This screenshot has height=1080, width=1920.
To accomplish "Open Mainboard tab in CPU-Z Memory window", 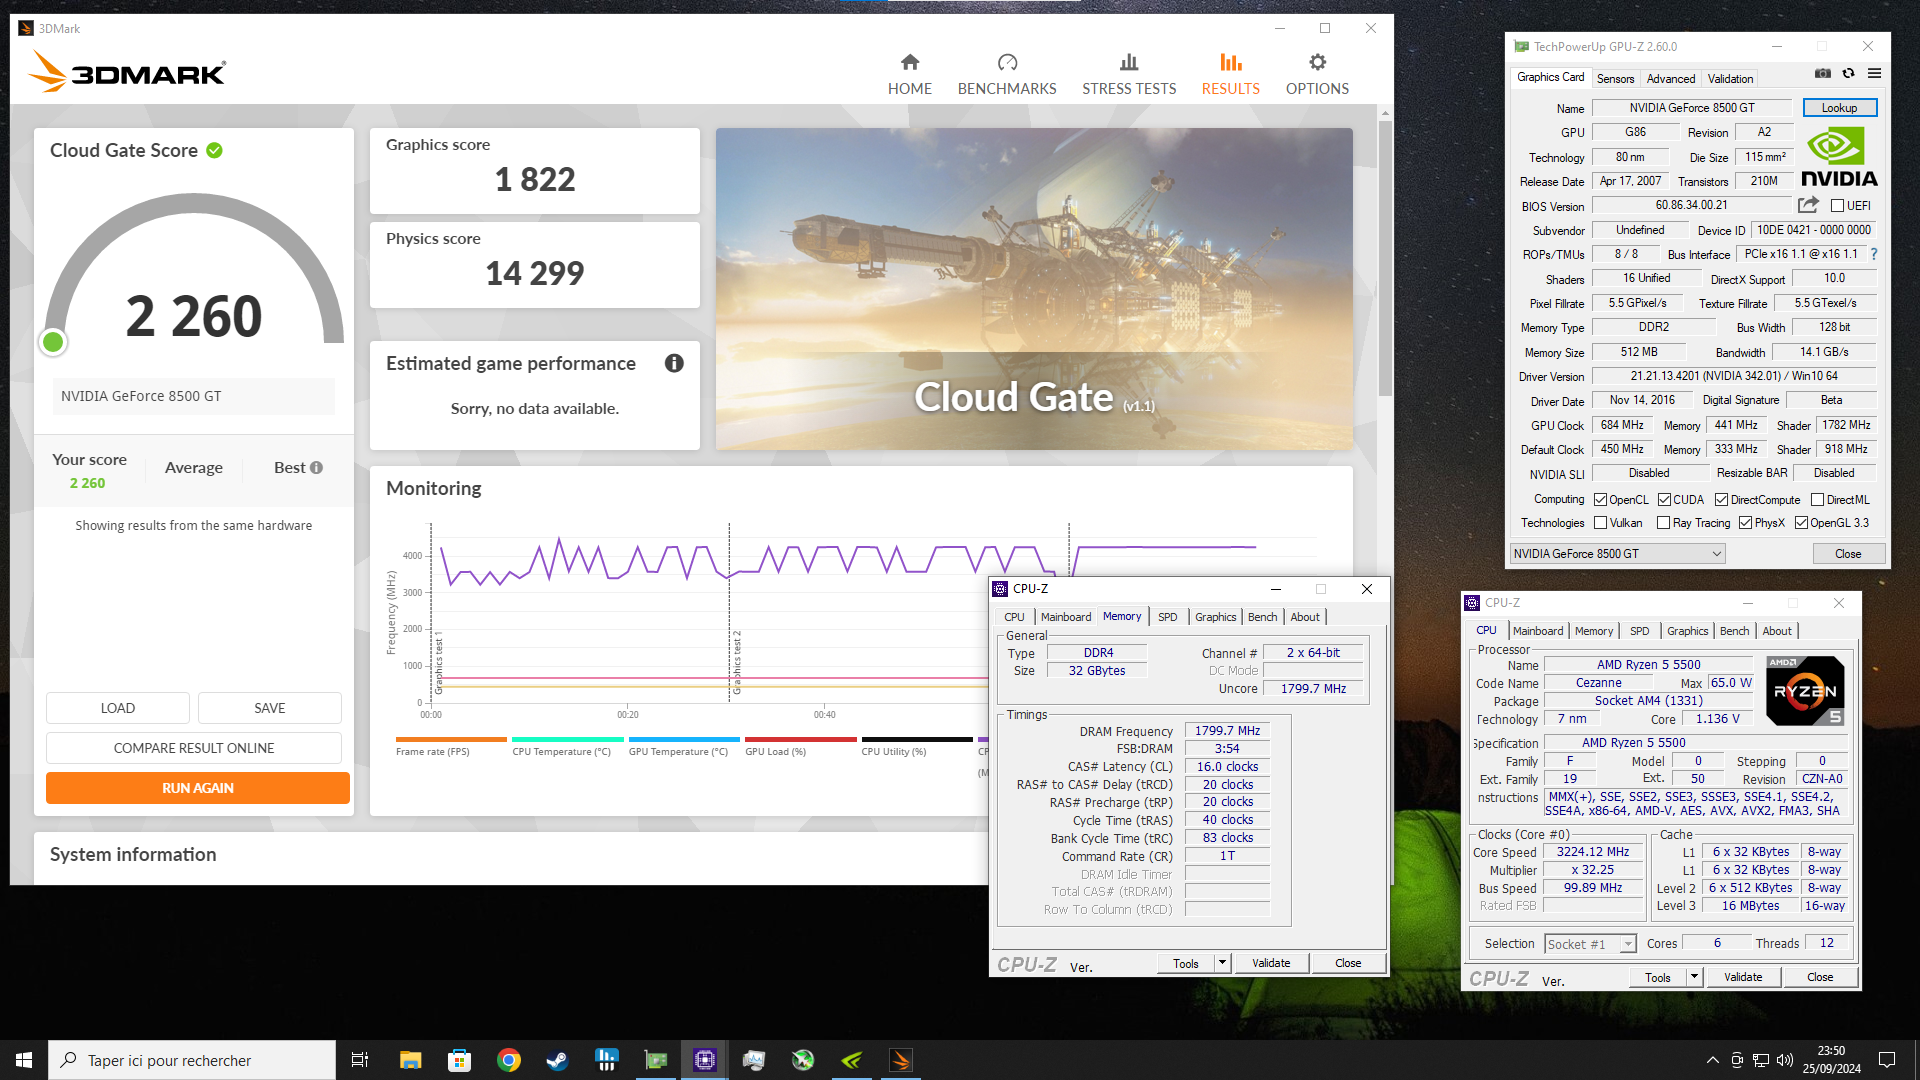I will [x=1065, y=617].
